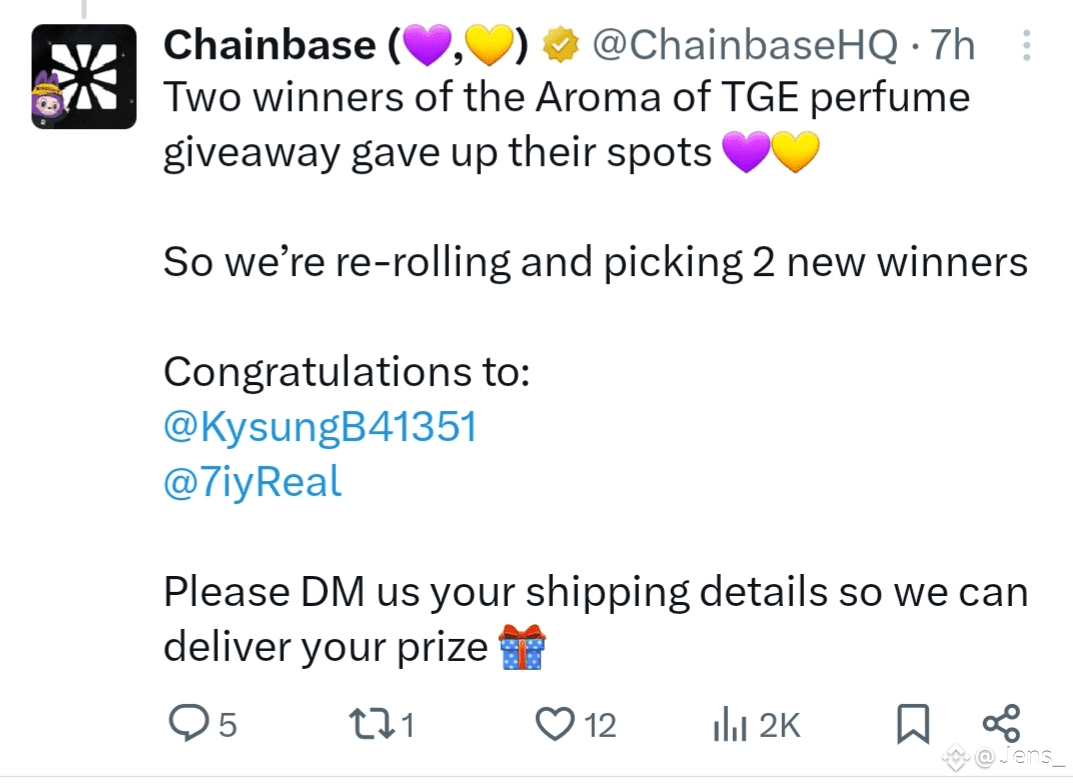Click the Chainbase profile avatar
This screenshot has height=783, width=1073.
tap(84, 76)
